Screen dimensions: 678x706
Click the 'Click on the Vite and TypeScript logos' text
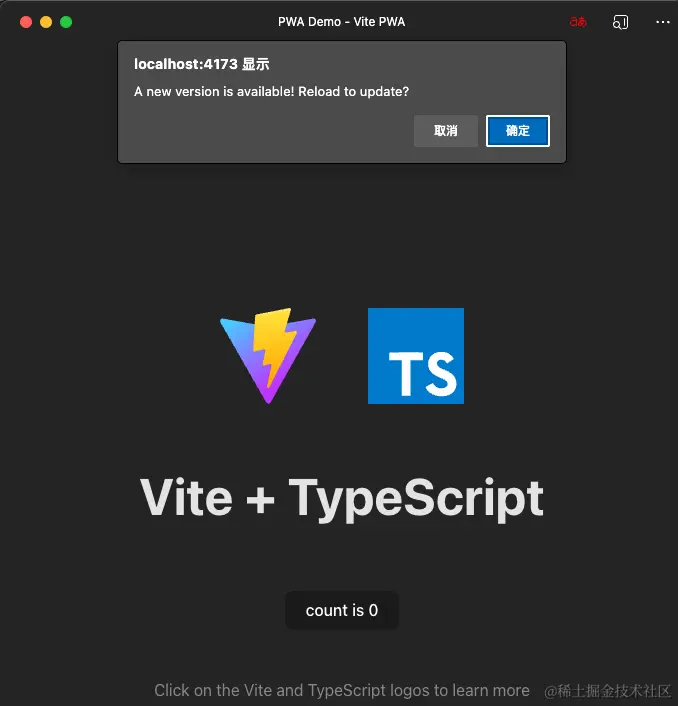pos(342,690)
